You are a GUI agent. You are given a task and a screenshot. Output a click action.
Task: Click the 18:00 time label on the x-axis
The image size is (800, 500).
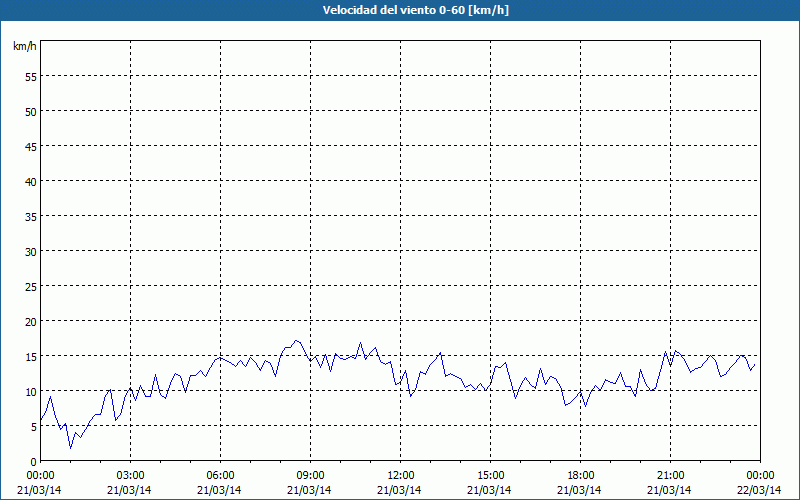click(580, 476)
